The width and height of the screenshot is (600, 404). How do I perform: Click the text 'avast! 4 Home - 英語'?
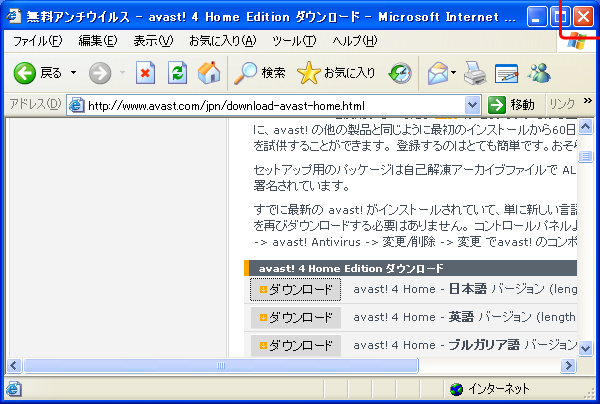point(414,317)
